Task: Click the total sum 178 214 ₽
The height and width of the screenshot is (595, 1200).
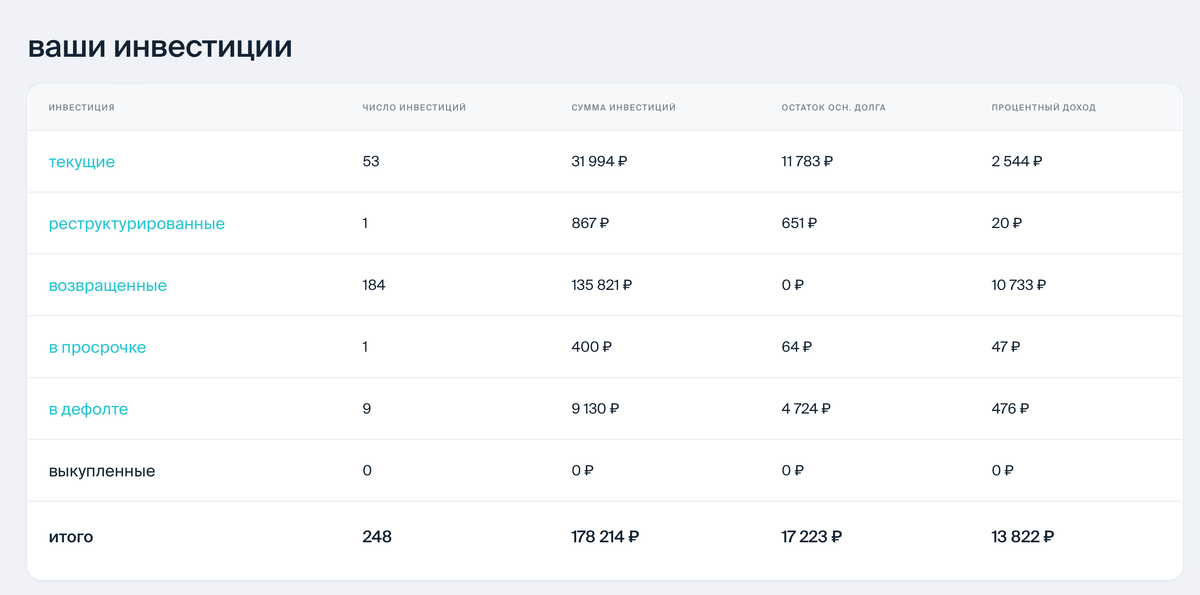Action: 605,537
